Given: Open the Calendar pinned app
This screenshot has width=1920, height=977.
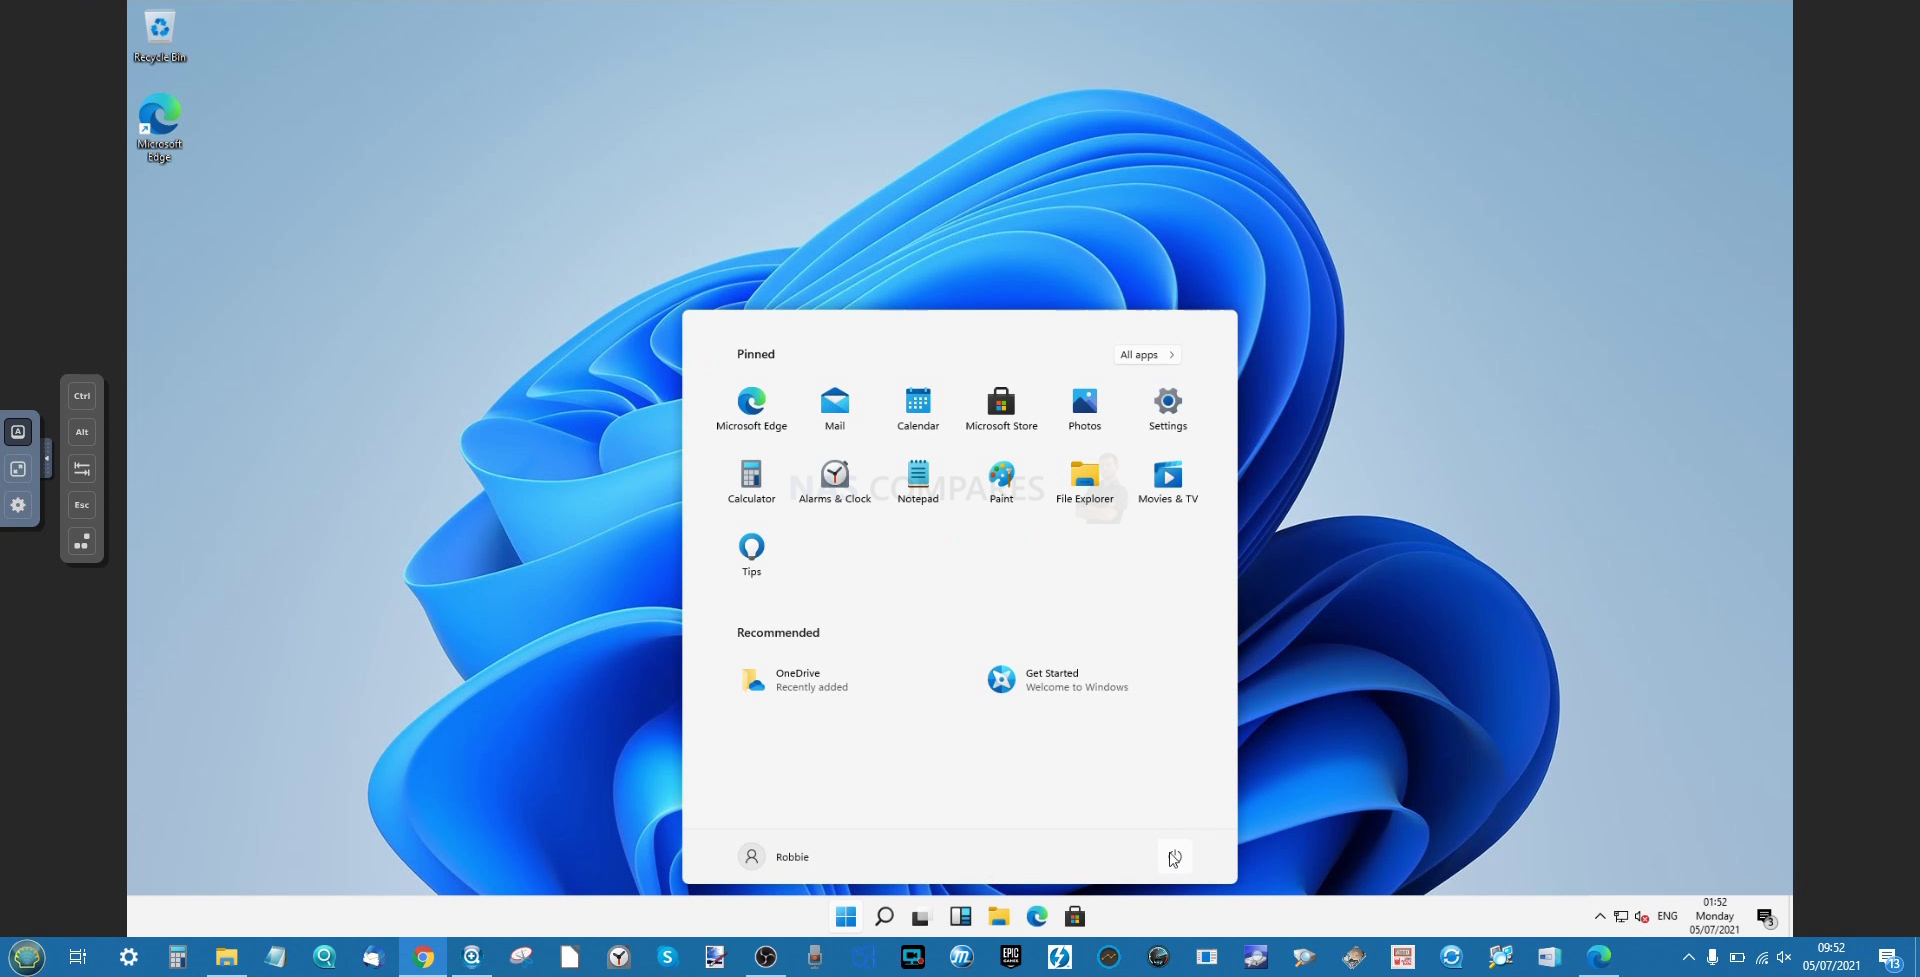Looking at the screenshot, I should (917, 408).
